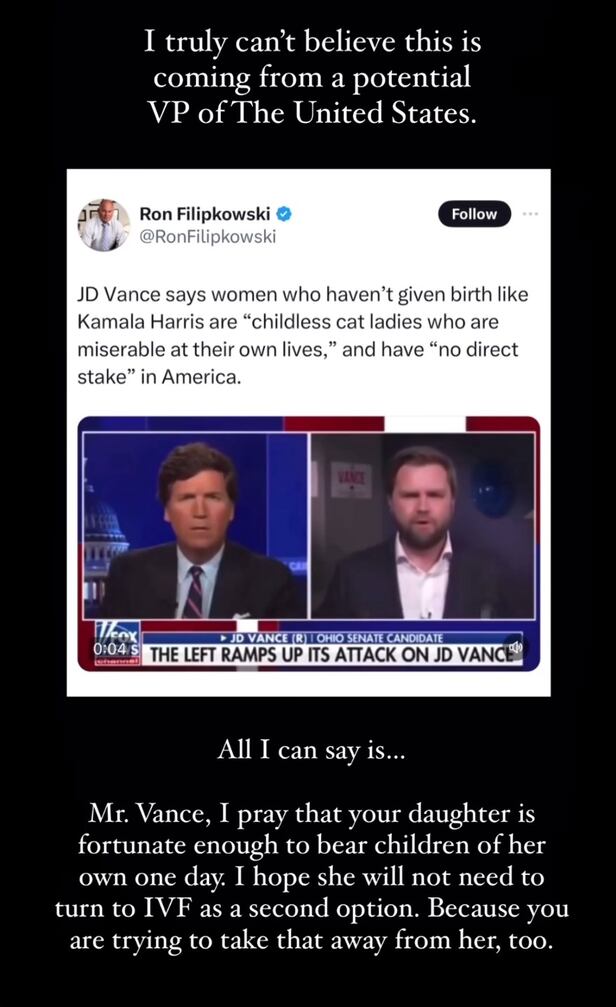Follow Ron Filipkowski
This screenshot has width=616, height=1007.
474,214
